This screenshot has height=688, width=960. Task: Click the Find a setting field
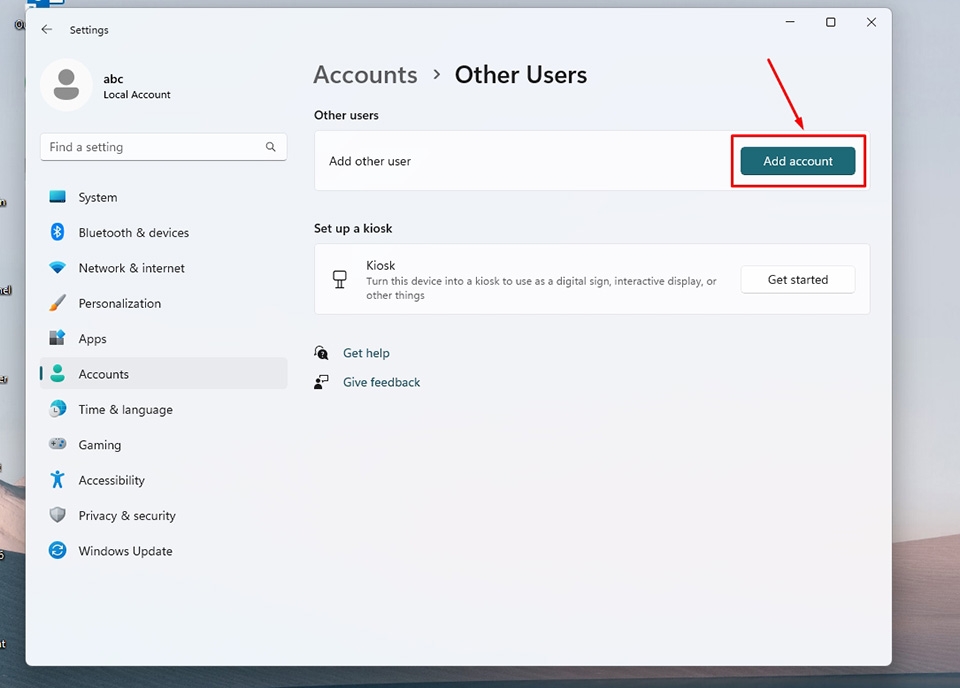click(163, 147)
